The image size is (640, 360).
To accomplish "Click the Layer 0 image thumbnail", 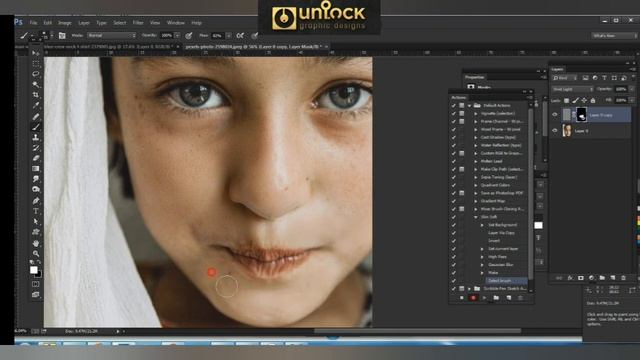I will pos(567,131).
